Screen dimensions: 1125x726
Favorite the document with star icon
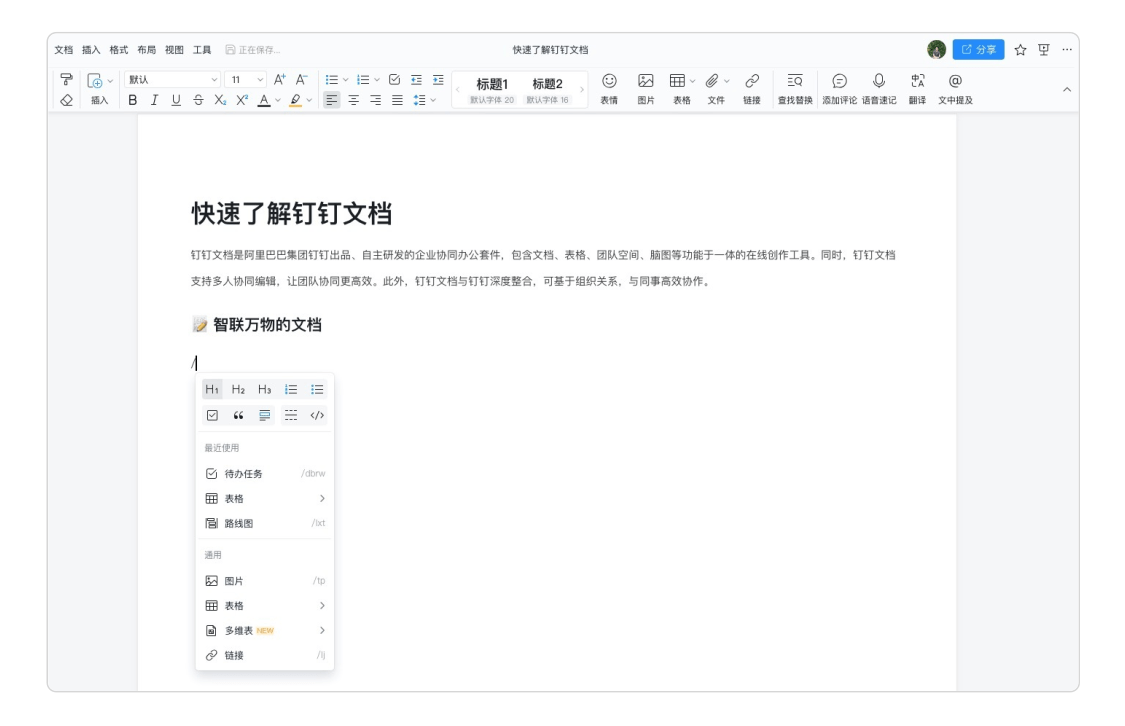click(x=1020, y=50)
